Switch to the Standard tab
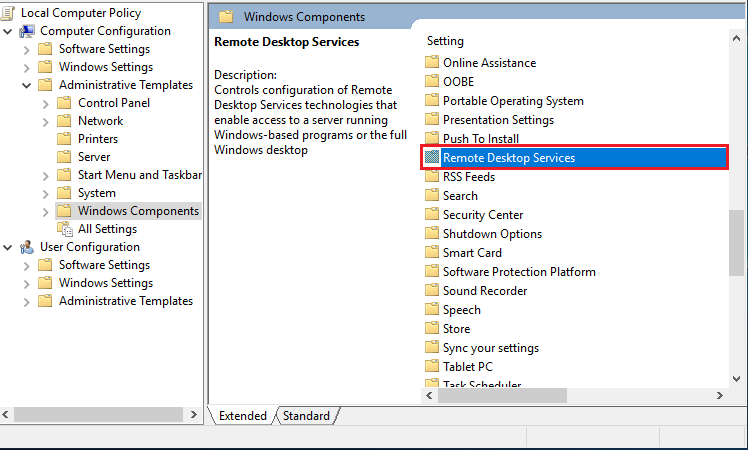748x450 pixels. coord(306,416)
